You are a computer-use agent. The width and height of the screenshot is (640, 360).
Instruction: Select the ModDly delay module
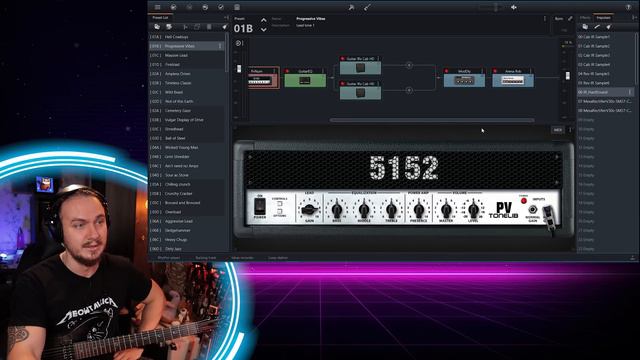[464, 78]
